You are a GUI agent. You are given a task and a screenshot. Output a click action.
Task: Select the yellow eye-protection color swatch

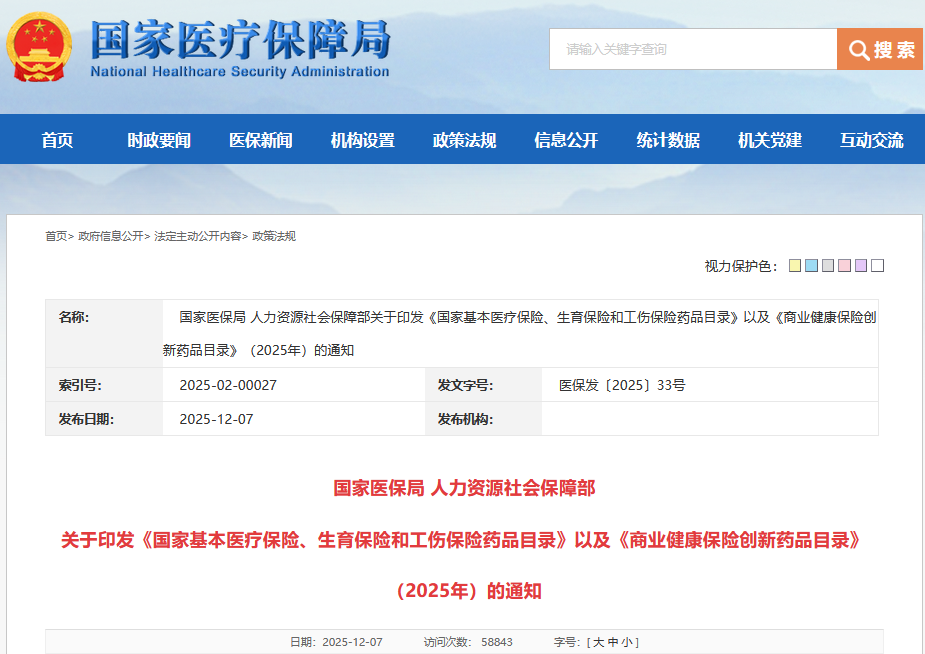[x=795, y=266]
